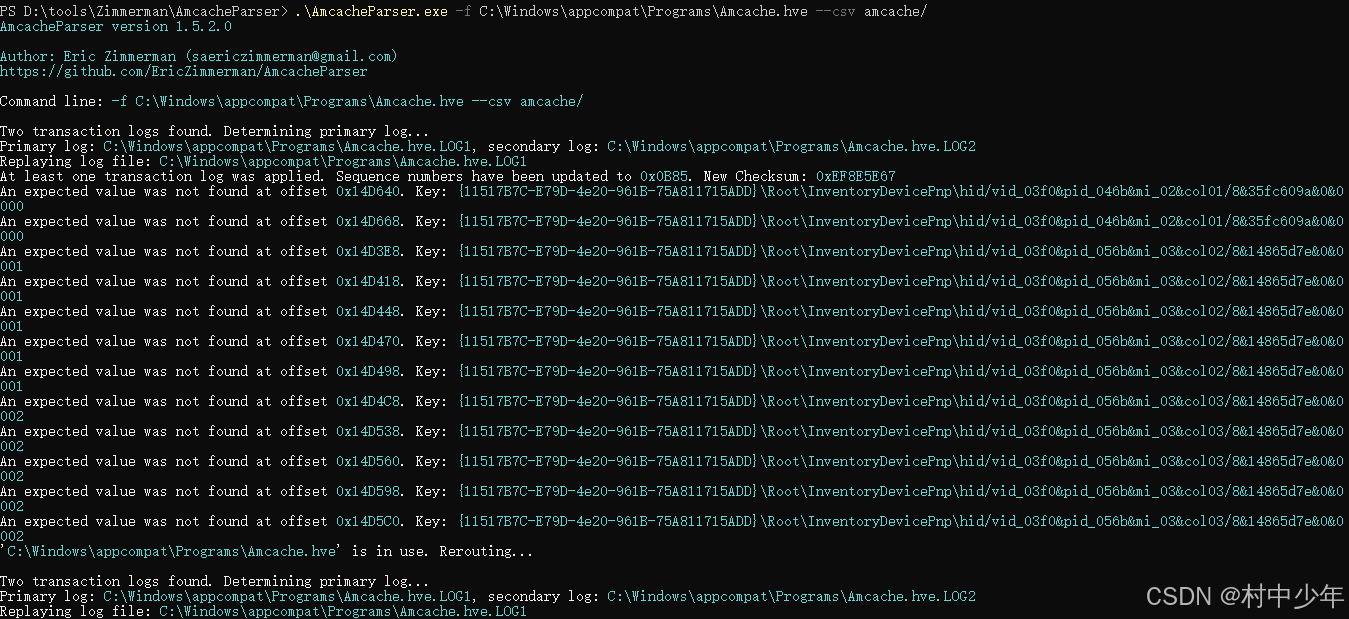Click the offset value '0x14D448'
This screenshot has width=1349, height=619.
point(368,312)
